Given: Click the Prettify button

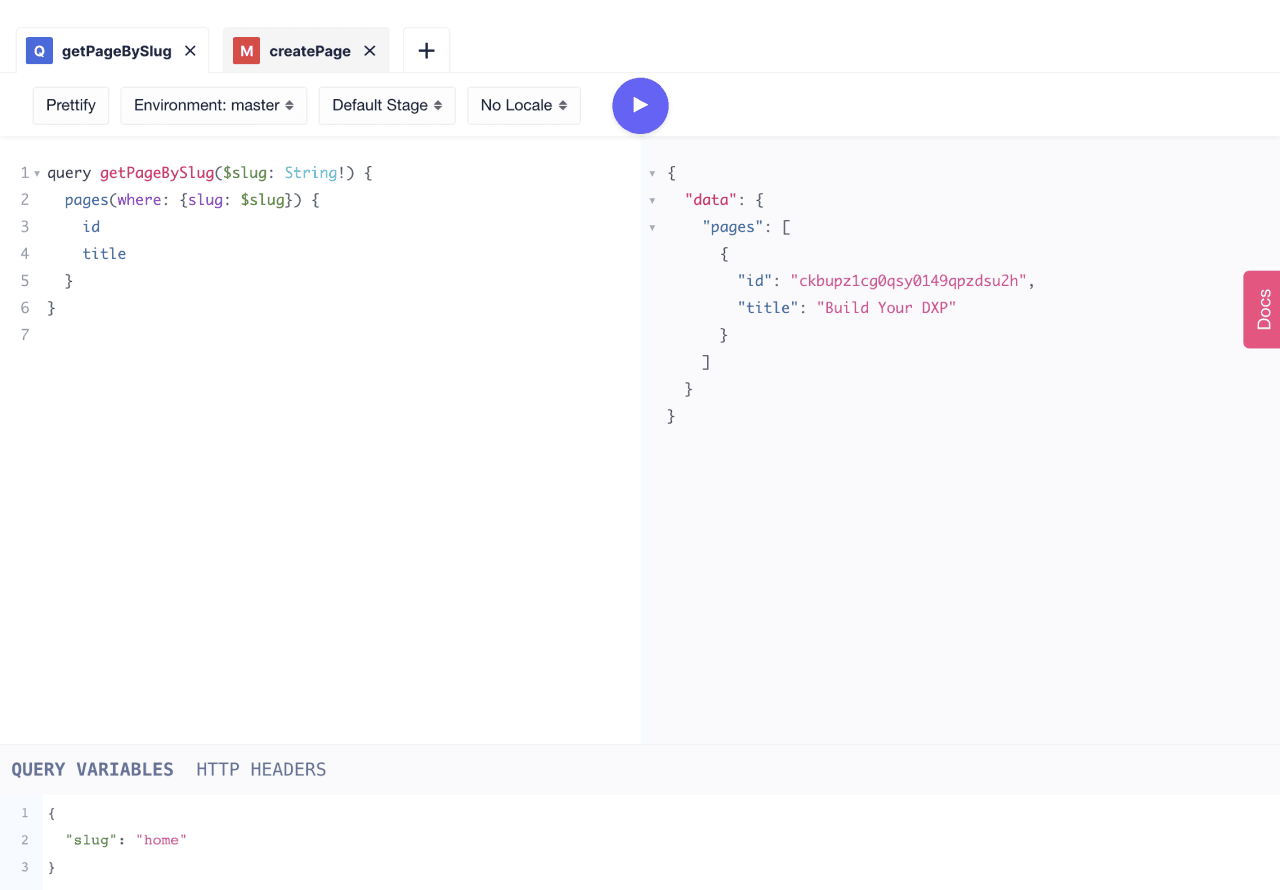Looking at the screenshot, I should 71,105.
